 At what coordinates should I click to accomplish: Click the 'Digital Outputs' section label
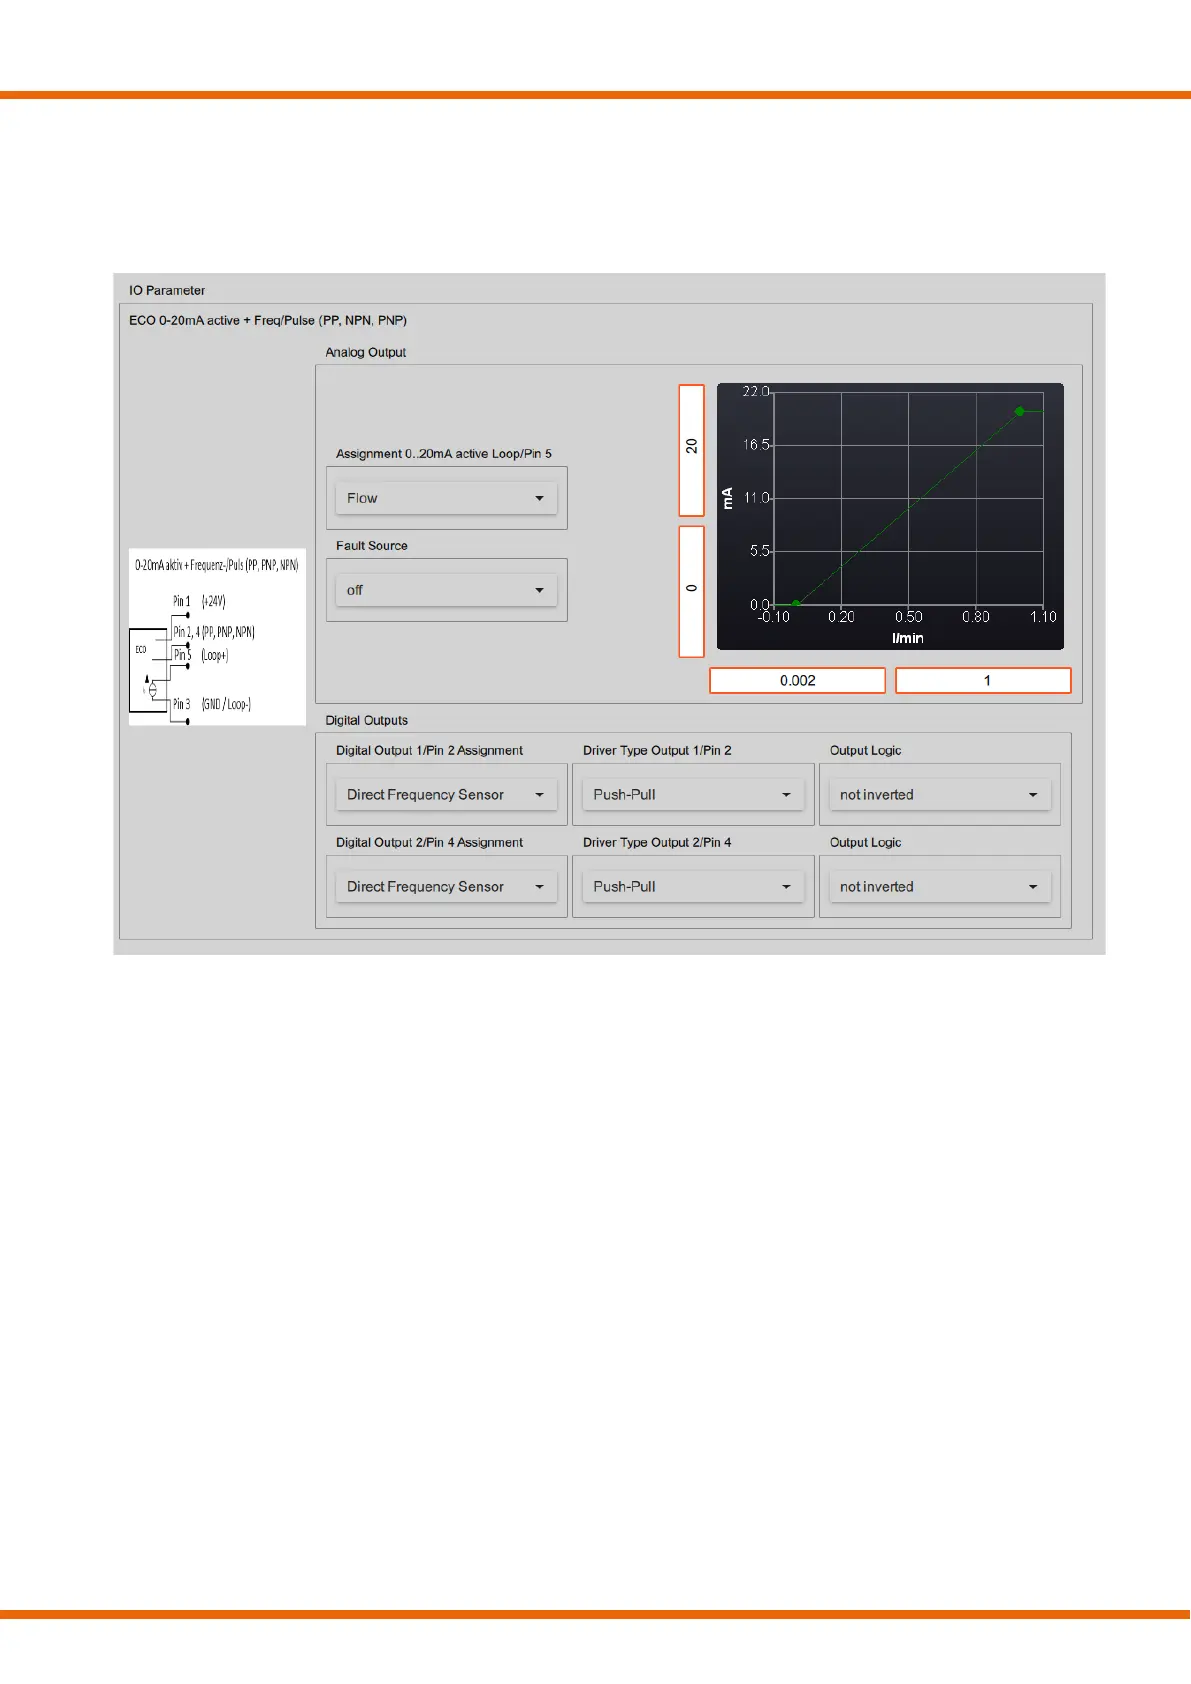point(367,721)
